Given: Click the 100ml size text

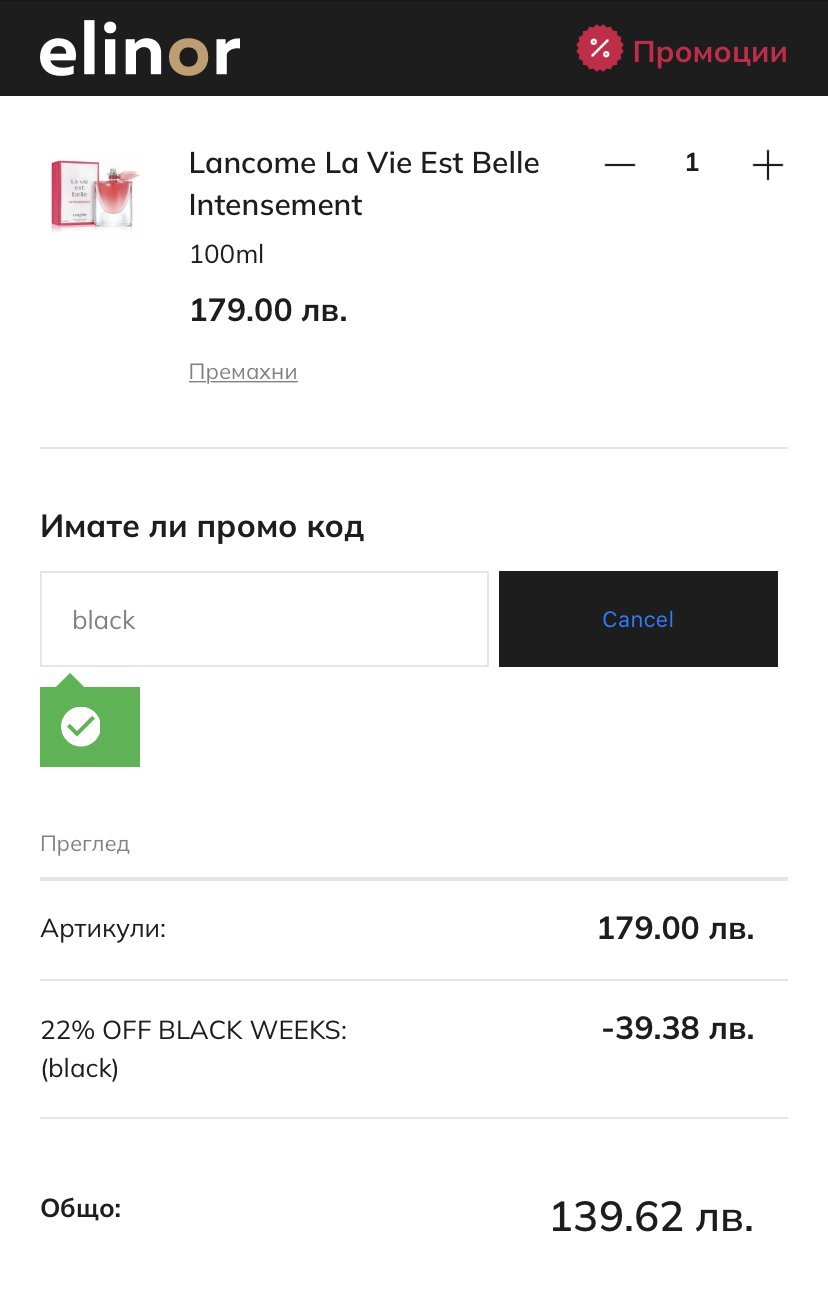Looking at the screenshot, I should pyautogui.click(x=227, y=255).
